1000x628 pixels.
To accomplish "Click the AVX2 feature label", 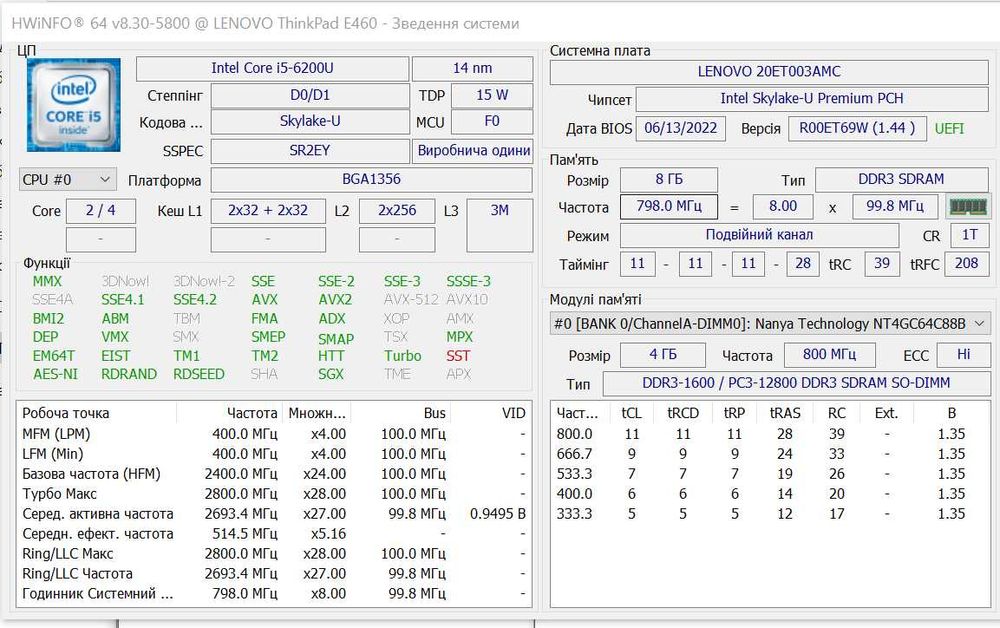I will [335, 300].
